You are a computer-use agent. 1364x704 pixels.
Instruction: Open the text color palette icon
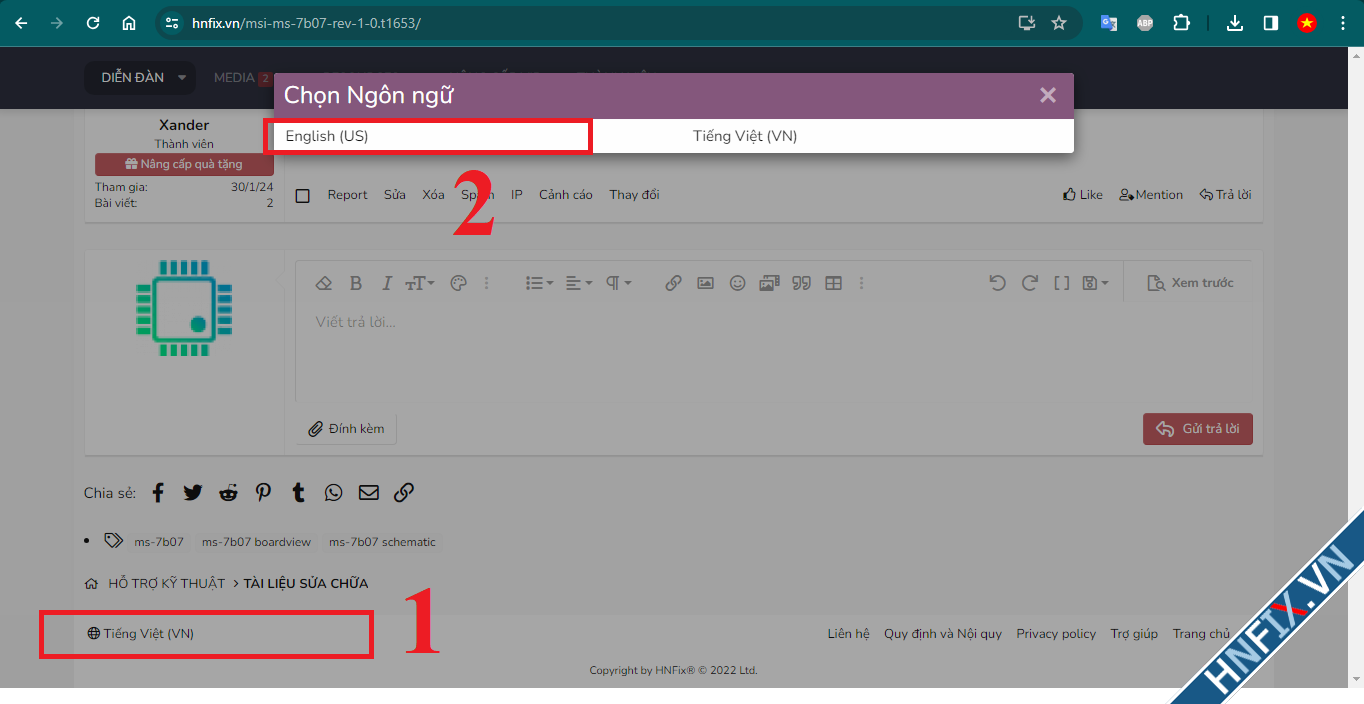click(x=458, y=283)
